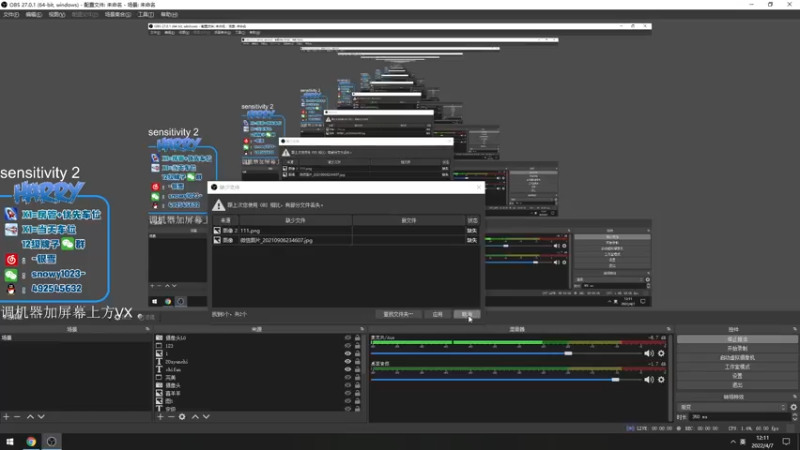The width and height of the screenshot is (800, 450).
Task: Toggle the eye icon of the topmost source
Action: coord(348,338)
